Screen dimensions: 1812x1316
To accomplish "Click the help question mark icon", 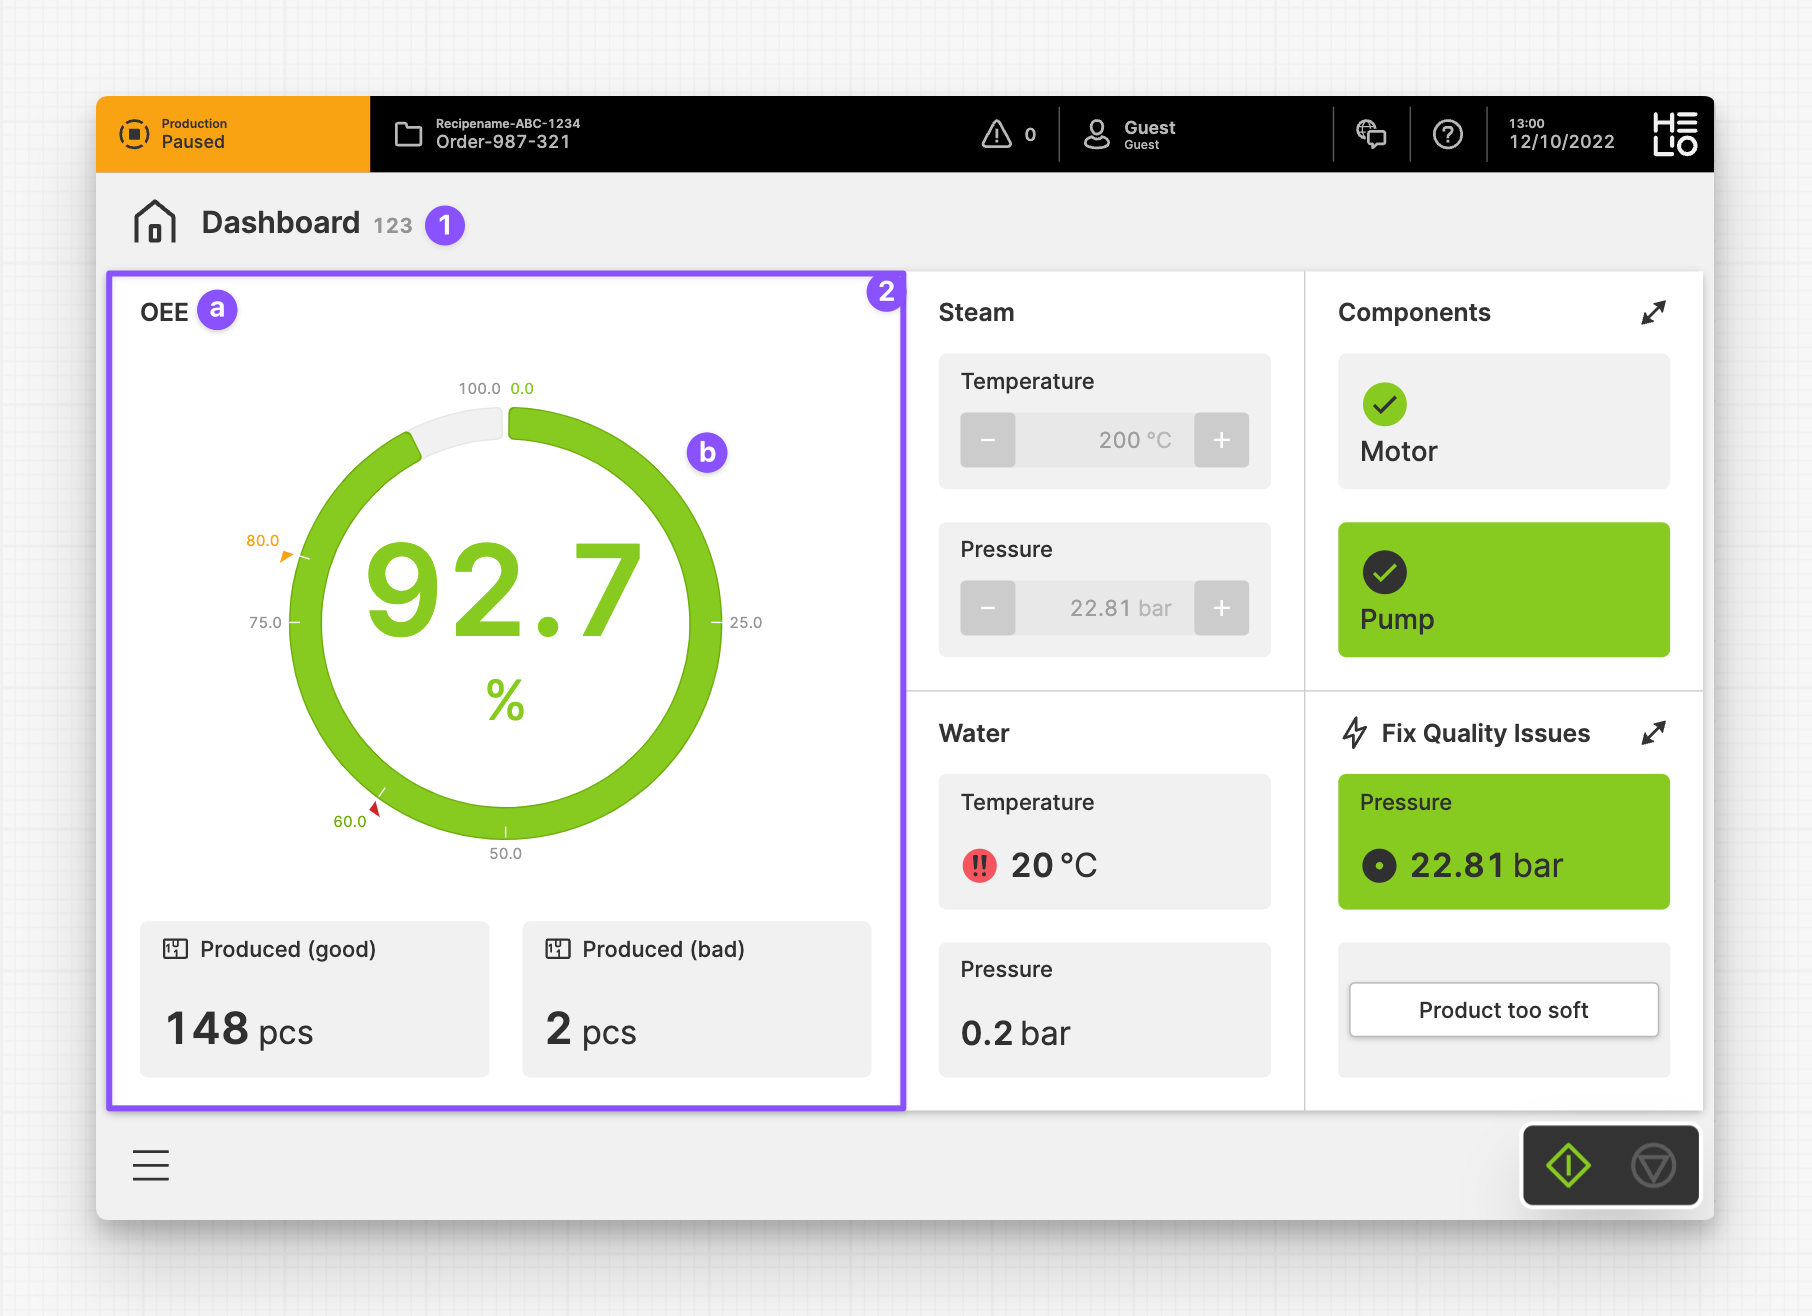I will (1447, 134).
